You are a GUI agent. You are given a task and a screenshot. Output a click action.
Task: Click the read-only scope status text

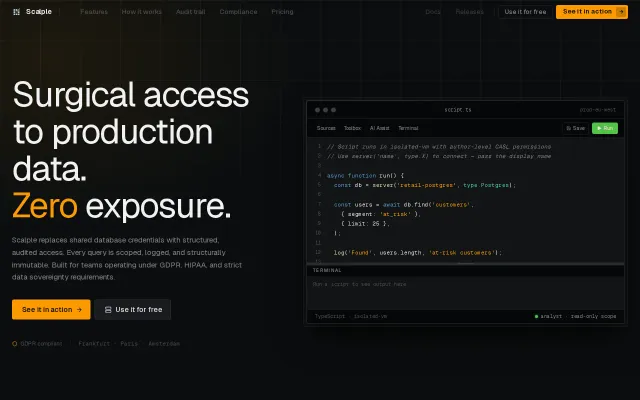coord(593,316)
